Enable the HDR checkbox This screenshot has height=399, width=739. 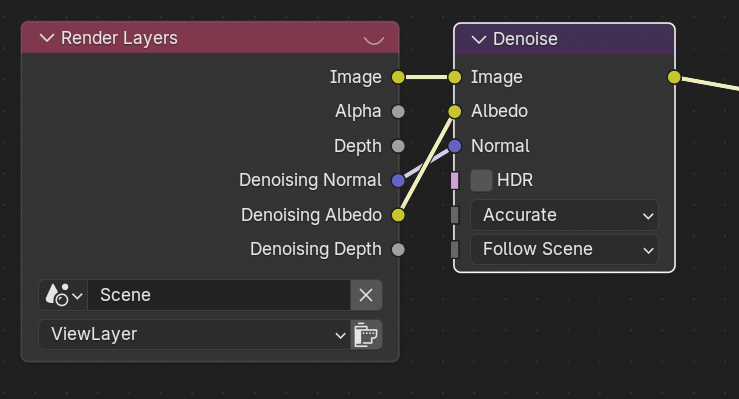481,180
